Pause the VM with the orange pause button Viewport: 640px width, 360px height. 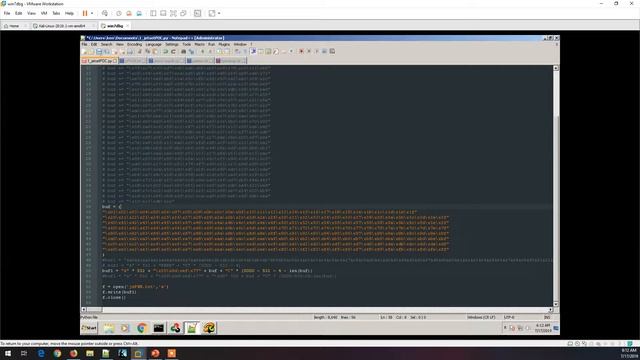click(85, 13)
